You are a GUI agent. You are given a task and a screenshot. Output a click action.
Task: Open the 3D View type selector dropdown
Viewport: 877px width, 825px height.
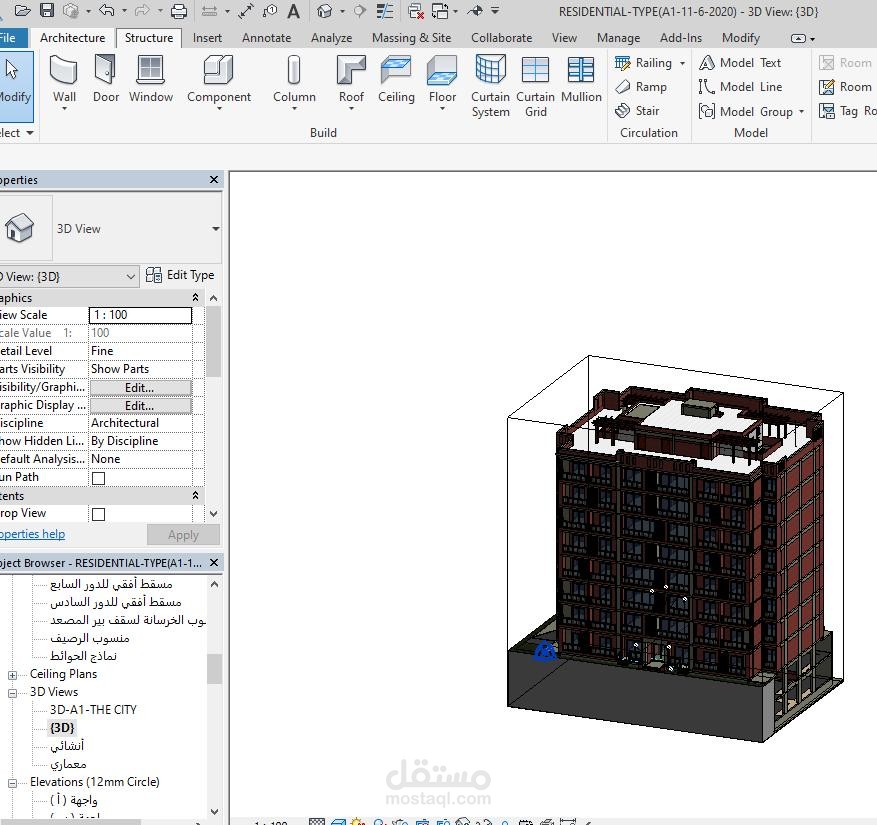pyautogui.click(x=215, y=229)
